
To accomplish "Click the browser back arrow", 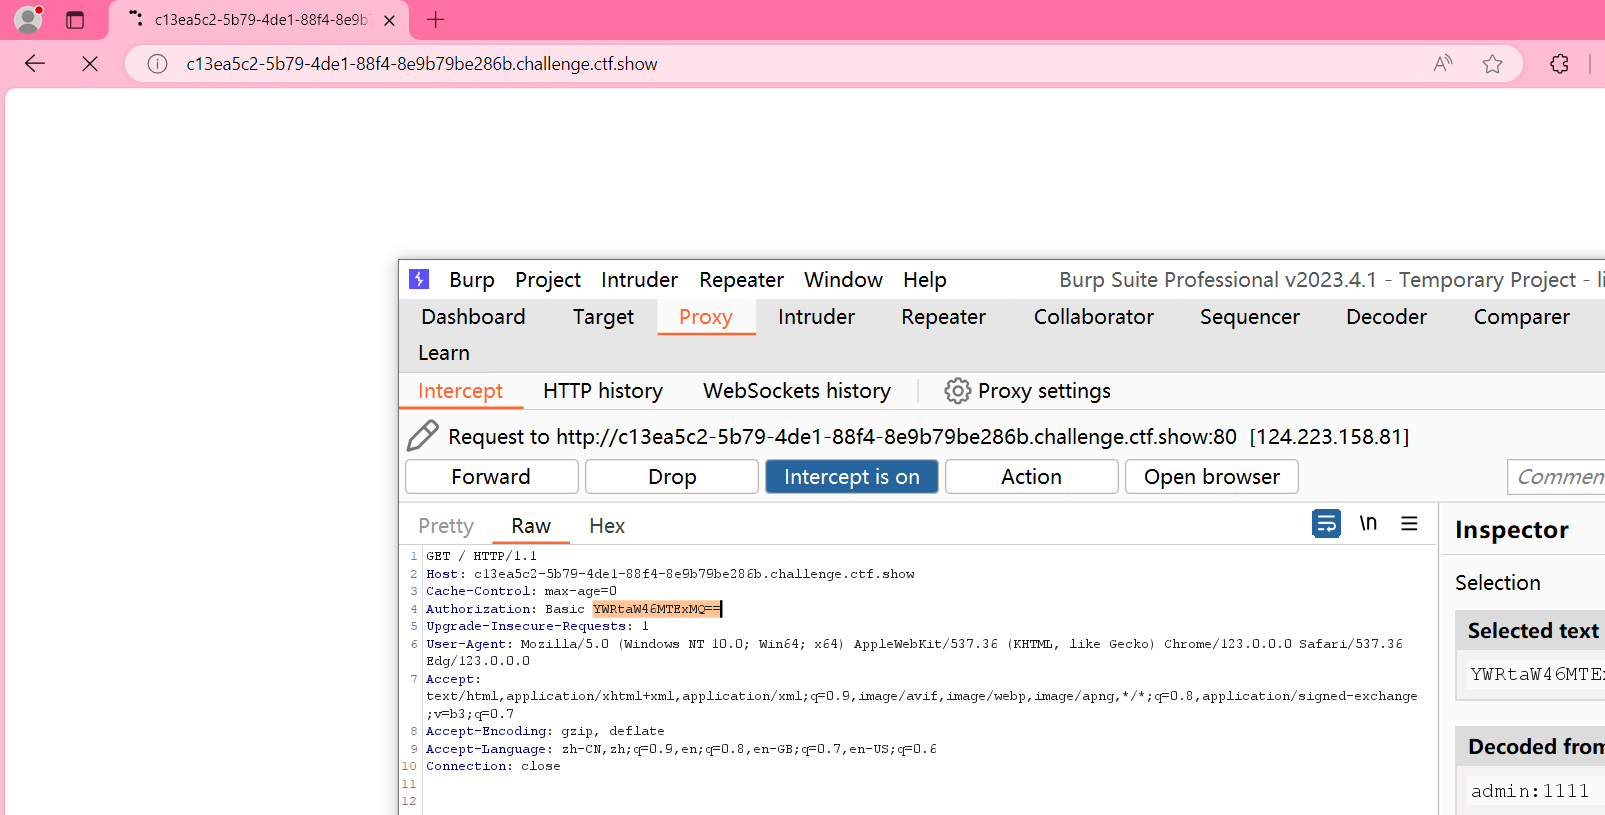I will [35, 64].
